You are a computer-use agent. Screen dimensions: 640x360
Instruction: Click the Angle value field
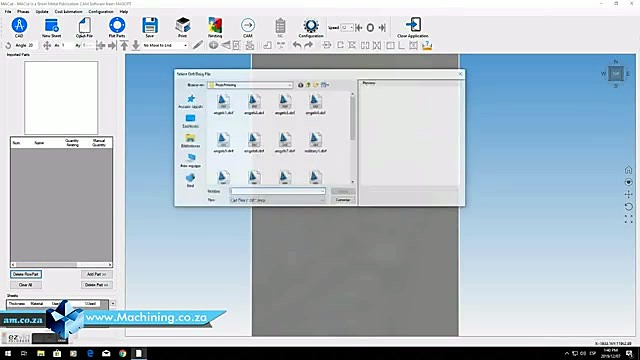click(30, 45)
